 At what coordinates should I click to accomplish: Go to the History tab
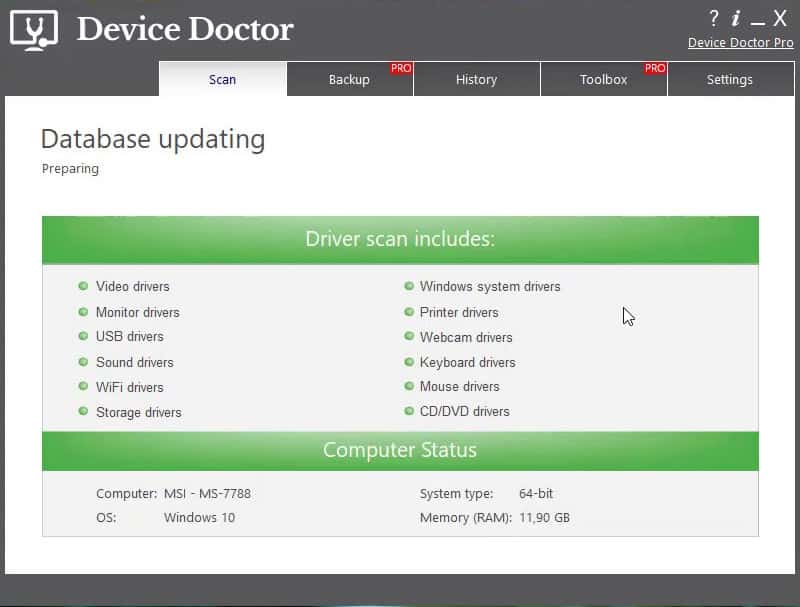[x=477, y=79]
